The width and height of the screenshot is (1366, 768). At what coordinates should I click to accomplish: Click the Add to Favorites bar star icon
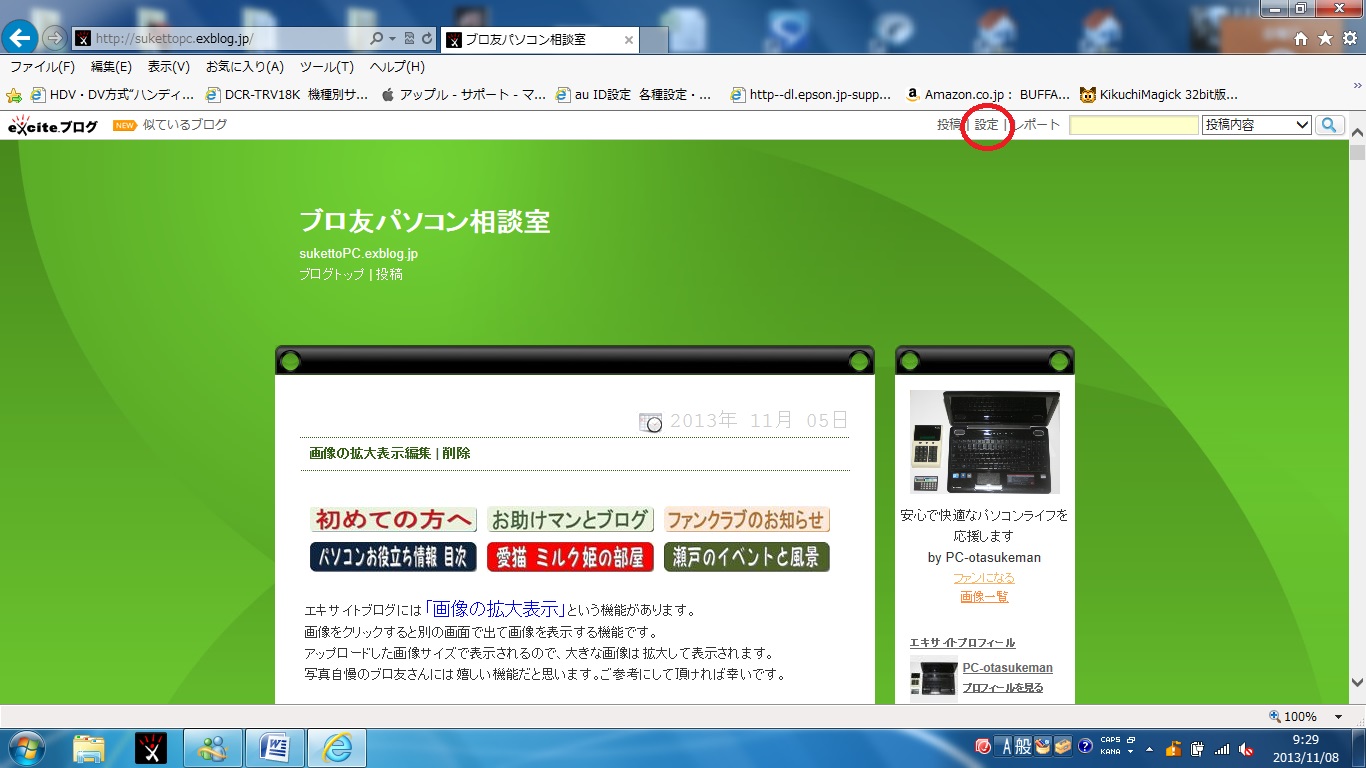pos(14,95)
